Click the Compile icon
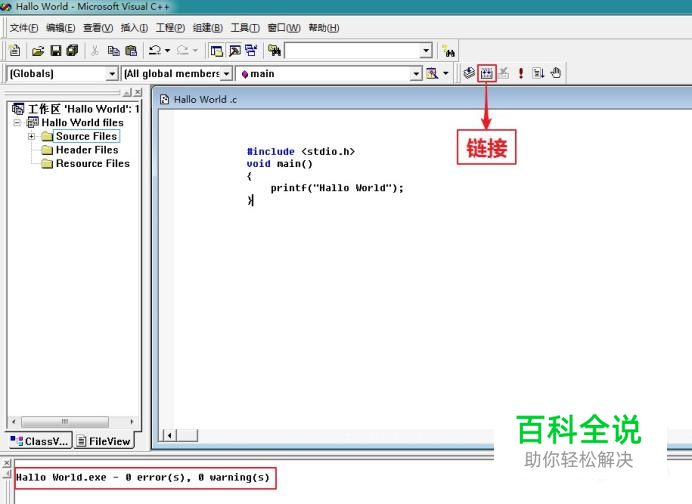The width and height of the screenshot is (692, 504). 469,73
